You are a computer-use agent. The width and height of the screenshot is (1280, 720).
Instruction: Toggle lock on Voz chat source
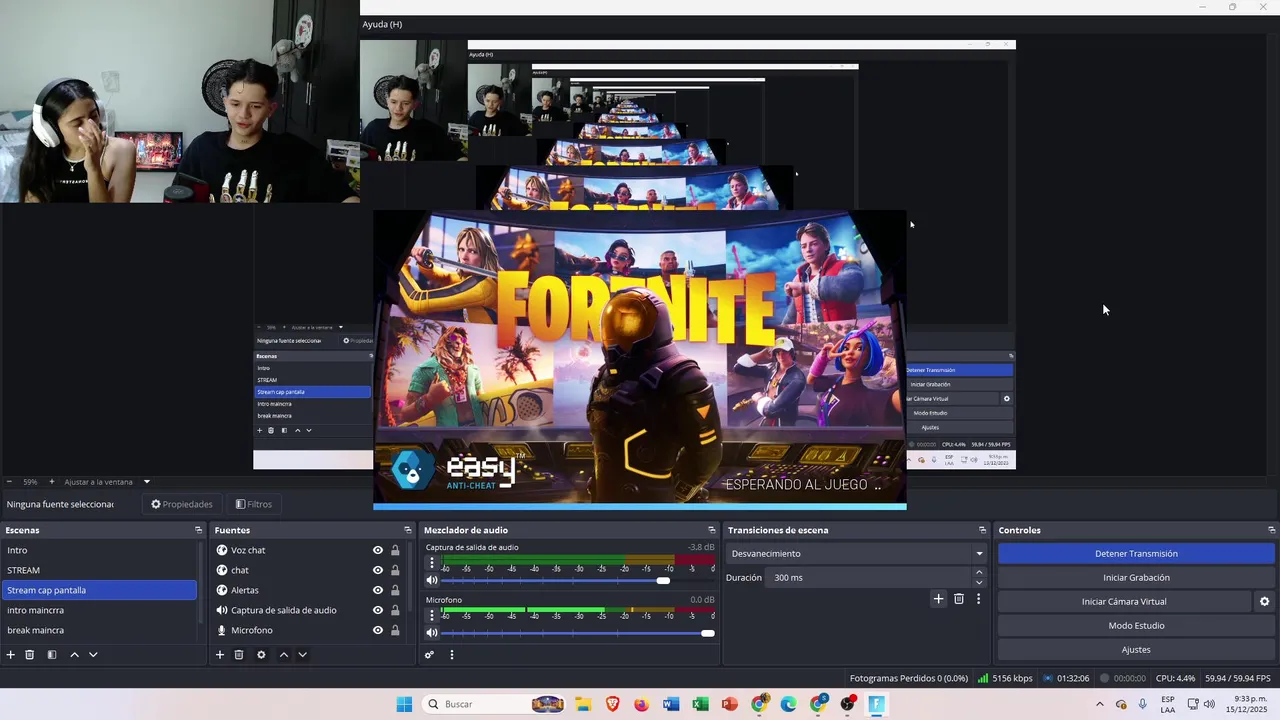coord(395,550)
